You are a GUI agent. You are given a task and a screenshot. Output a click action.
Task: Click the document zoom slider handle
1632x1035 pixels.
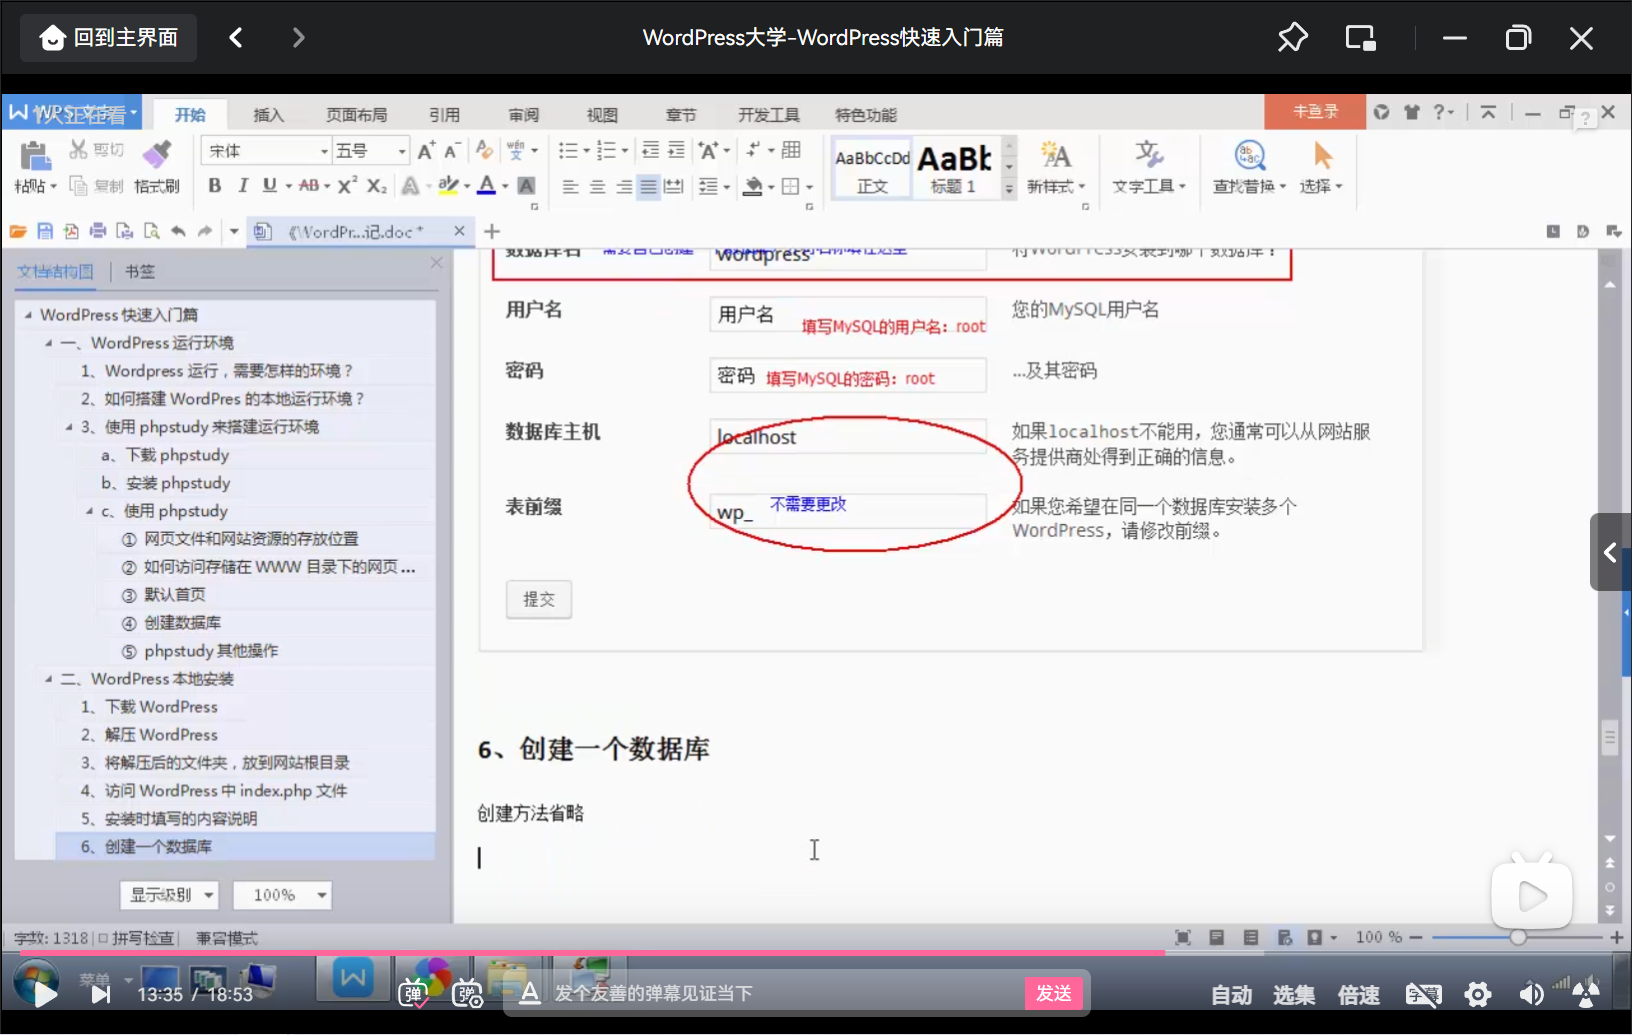(1518, 937)
